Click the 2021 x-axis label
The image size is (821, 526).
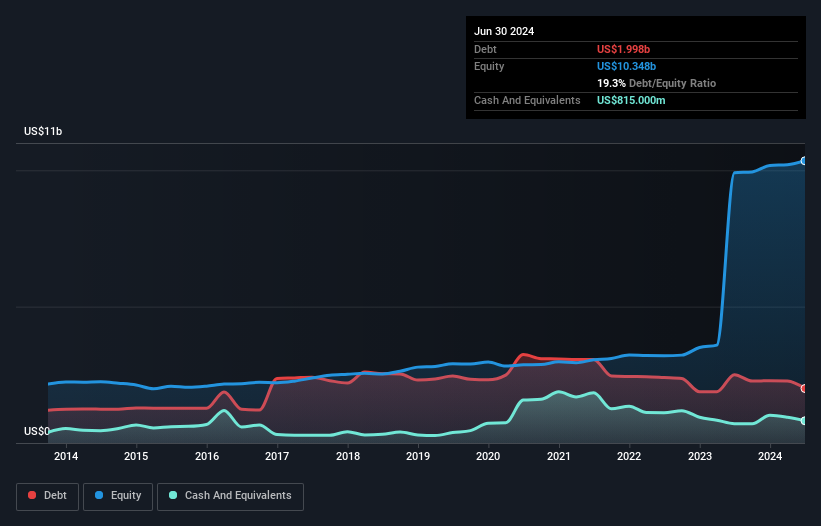pyautogui.click(x=559, y=456)
